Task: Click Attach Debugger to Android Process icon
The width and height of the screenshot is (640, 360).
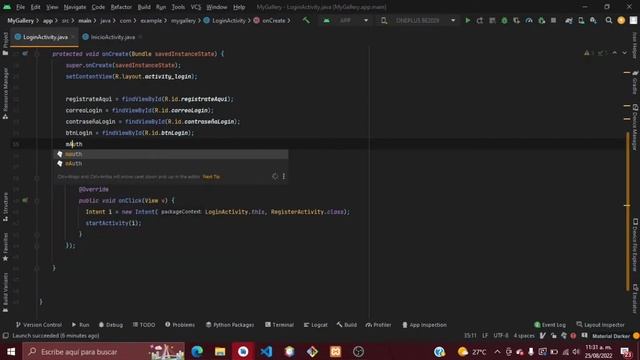Action: (x=542, y=20)
